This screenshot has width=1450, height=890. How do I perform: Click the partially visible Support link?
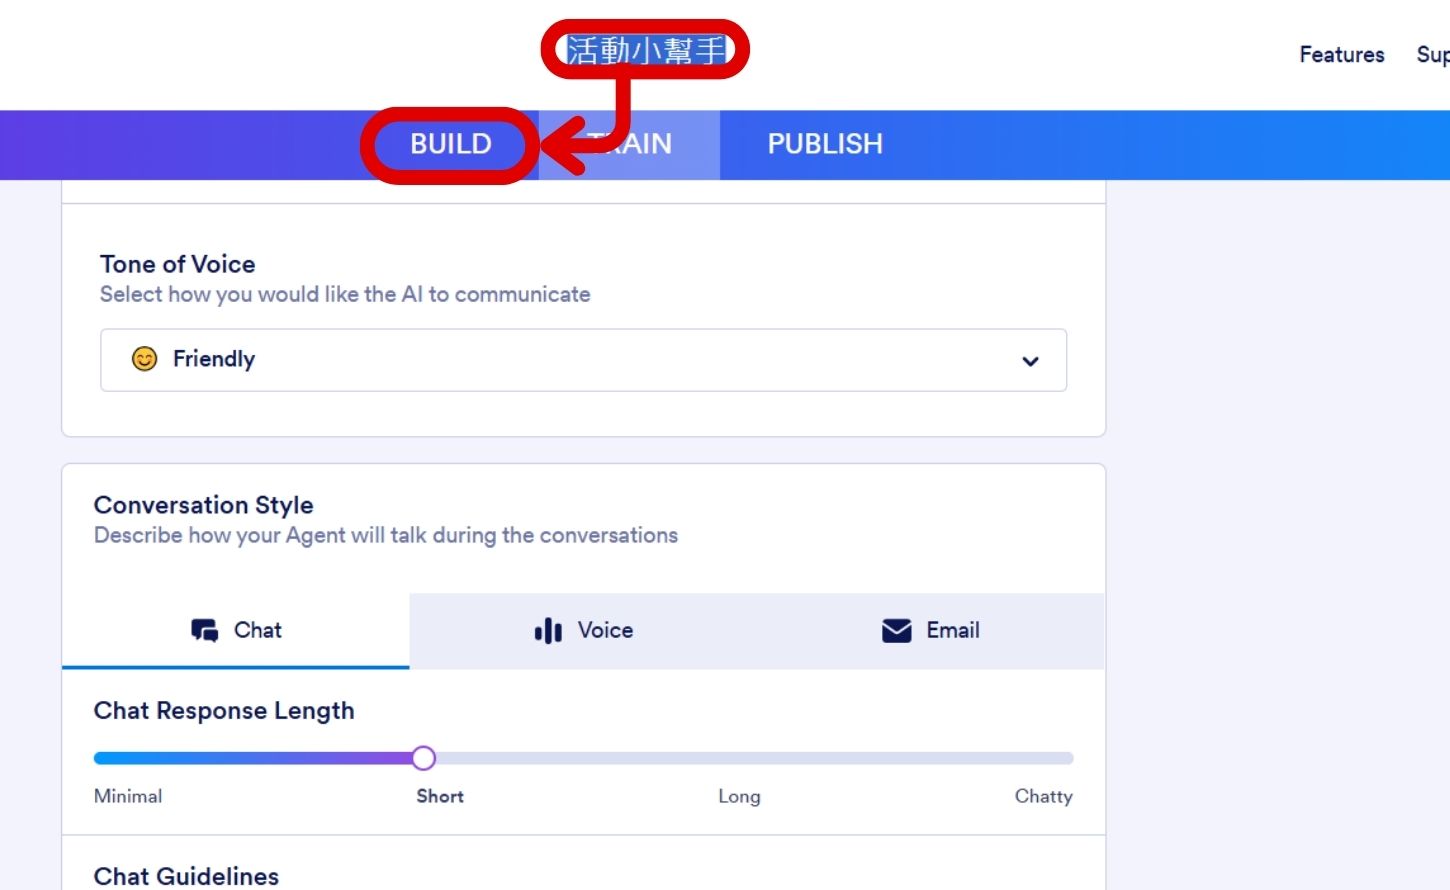click(x=1433, y=55)
